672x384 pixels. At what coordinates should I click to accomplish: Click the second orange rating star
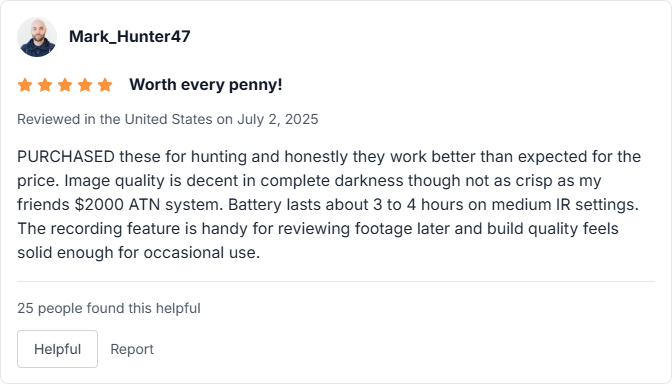pyautogui.click(x=45, y=85)
